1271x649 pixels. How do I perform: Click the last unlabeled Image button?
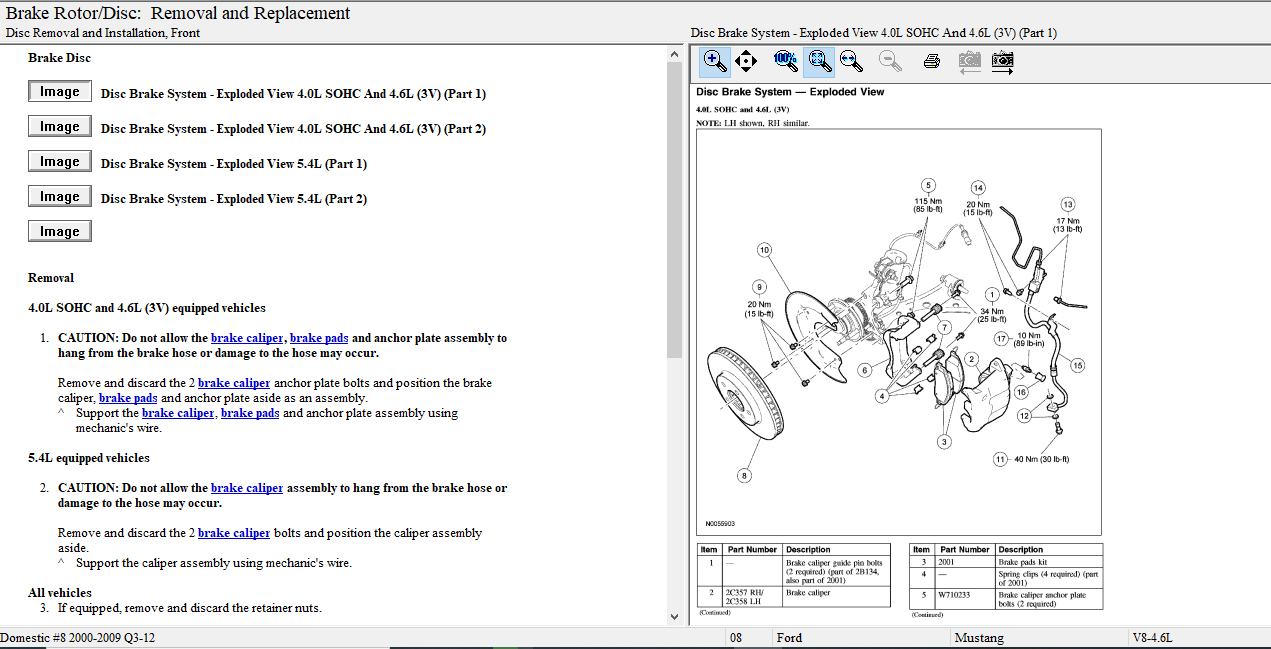pyautogui.click(x=60, y=232)
